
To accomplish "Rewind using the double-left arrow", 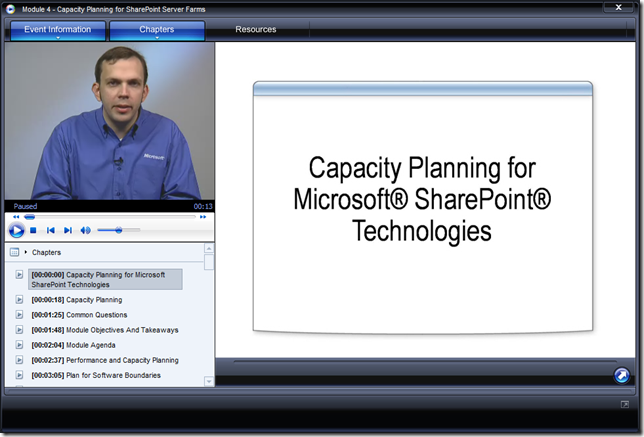I will [x=16, y=217].
